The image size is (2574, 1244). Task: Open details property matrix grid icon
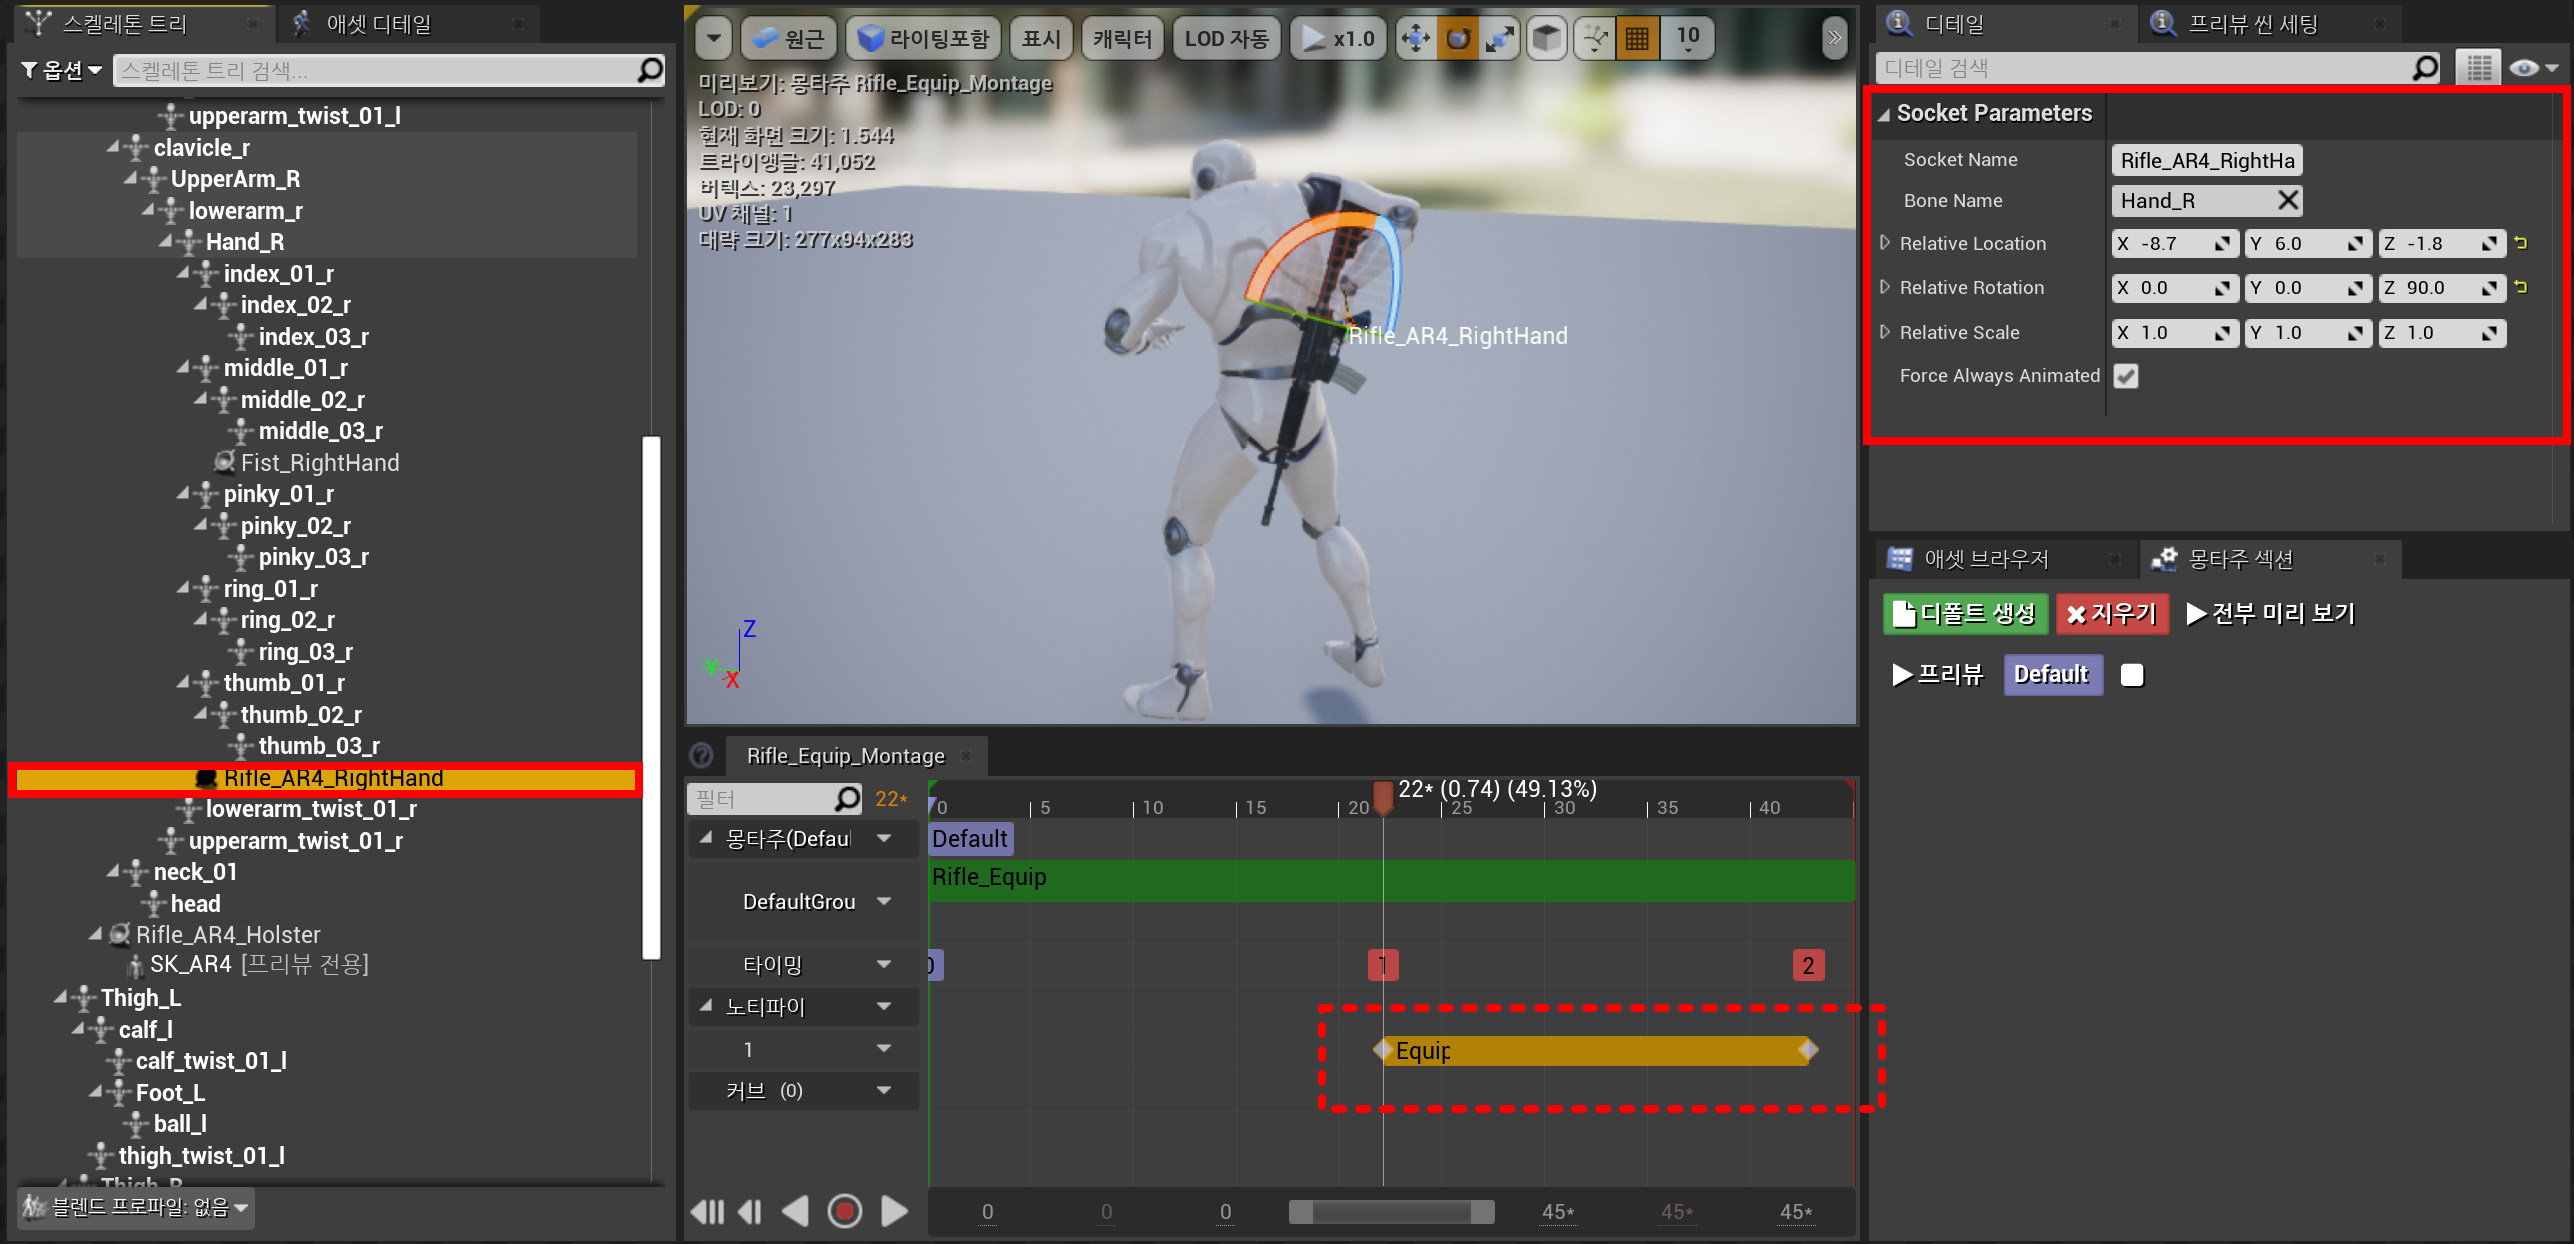pos(2478,68)
